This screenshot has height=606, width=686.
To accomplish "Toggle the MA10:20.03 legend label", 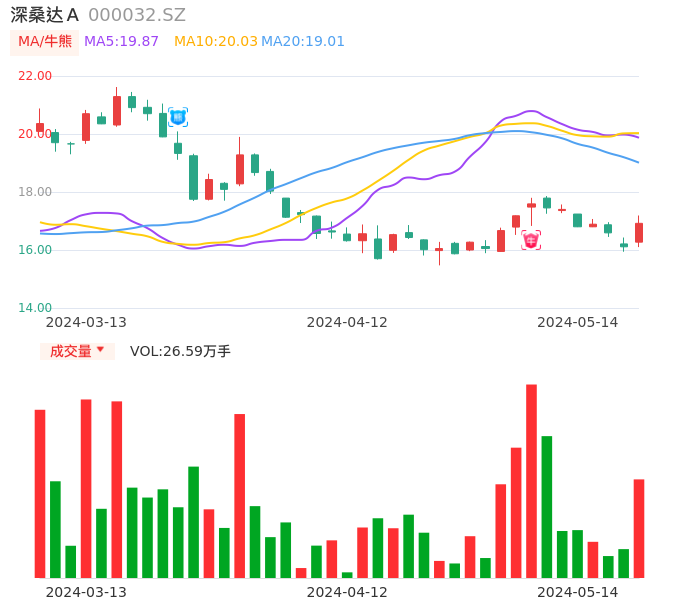I will point(216,42).
